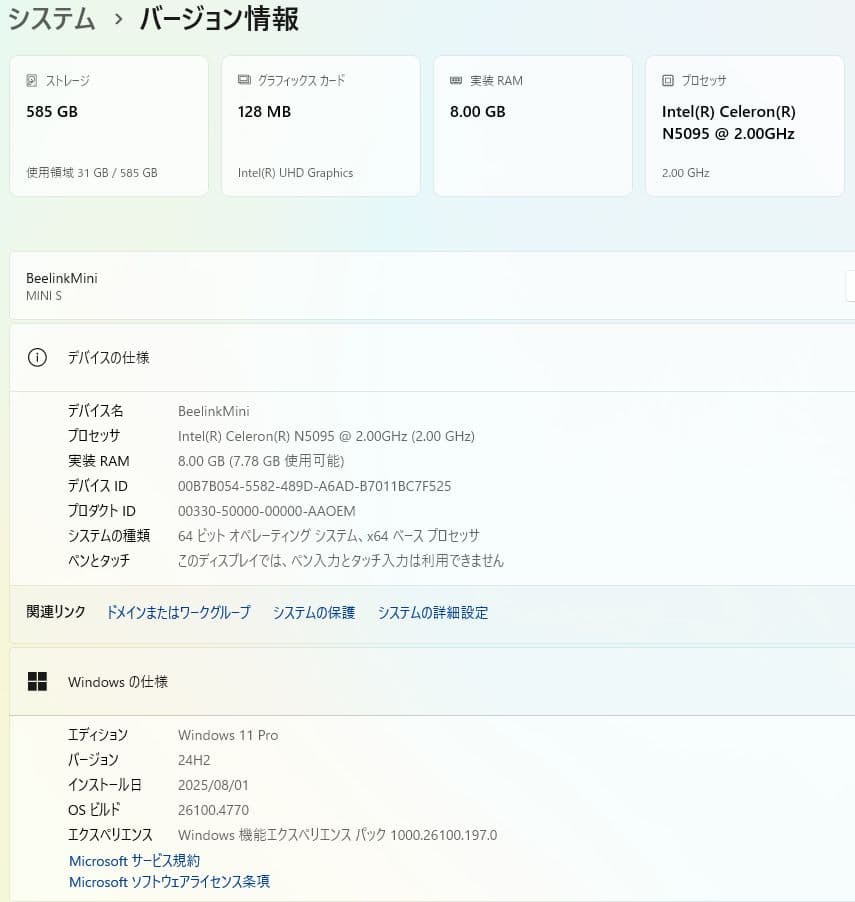
Task: Open Microsoft ソフトウェアライセンス条項
Action: pos(168,882)
